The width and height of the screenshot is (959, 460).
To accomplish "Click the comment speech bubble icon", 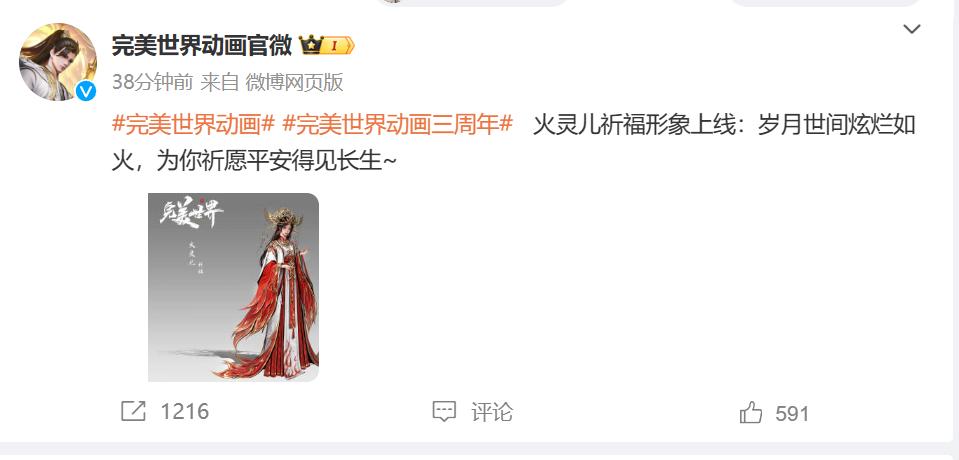I will 444,411.
